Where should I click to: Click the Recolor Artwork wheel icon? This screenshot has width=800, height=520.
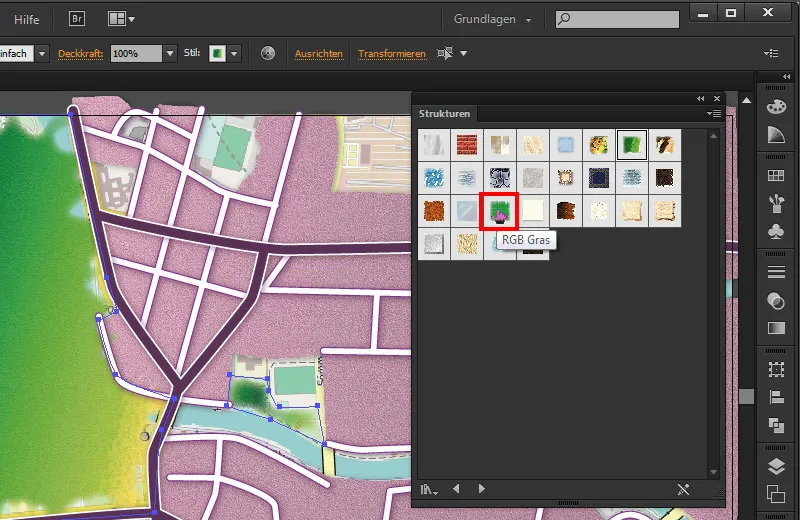268,53
